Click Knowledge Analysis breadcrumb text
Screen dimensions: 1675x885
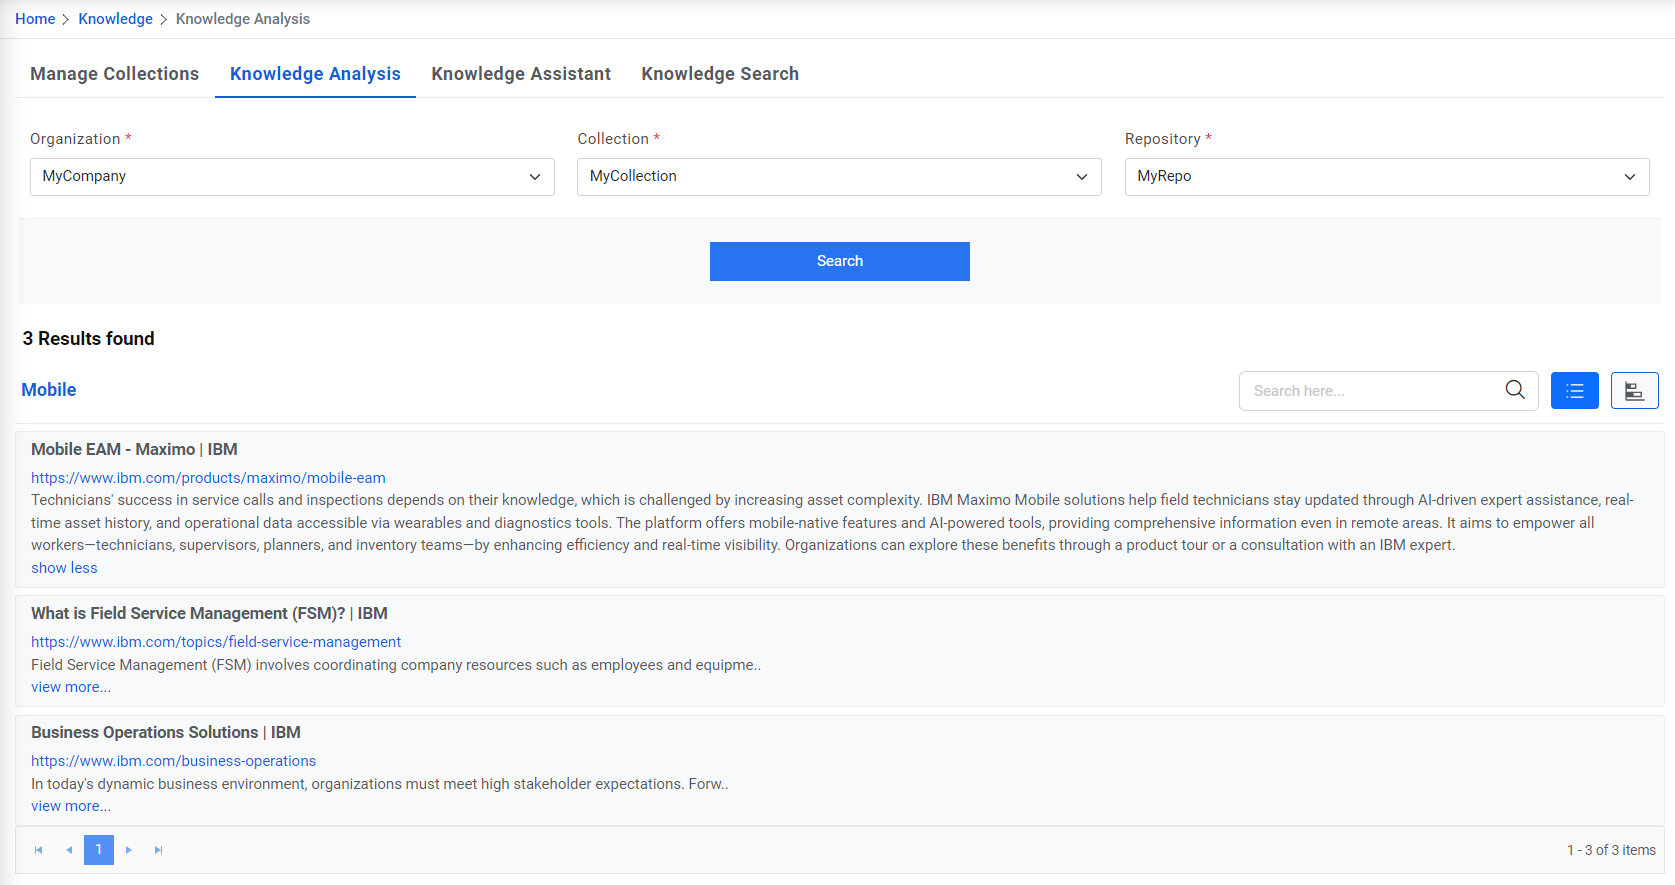click(243, 19)
